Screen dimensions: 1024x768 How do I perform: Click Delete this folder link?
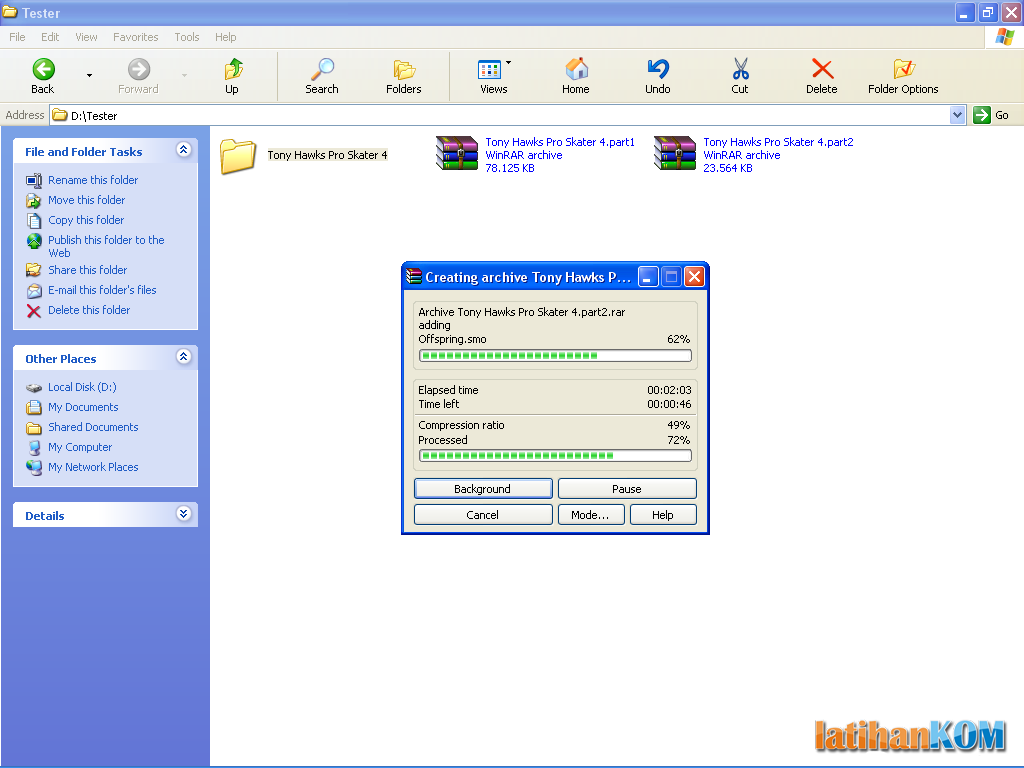coord(89,310)
